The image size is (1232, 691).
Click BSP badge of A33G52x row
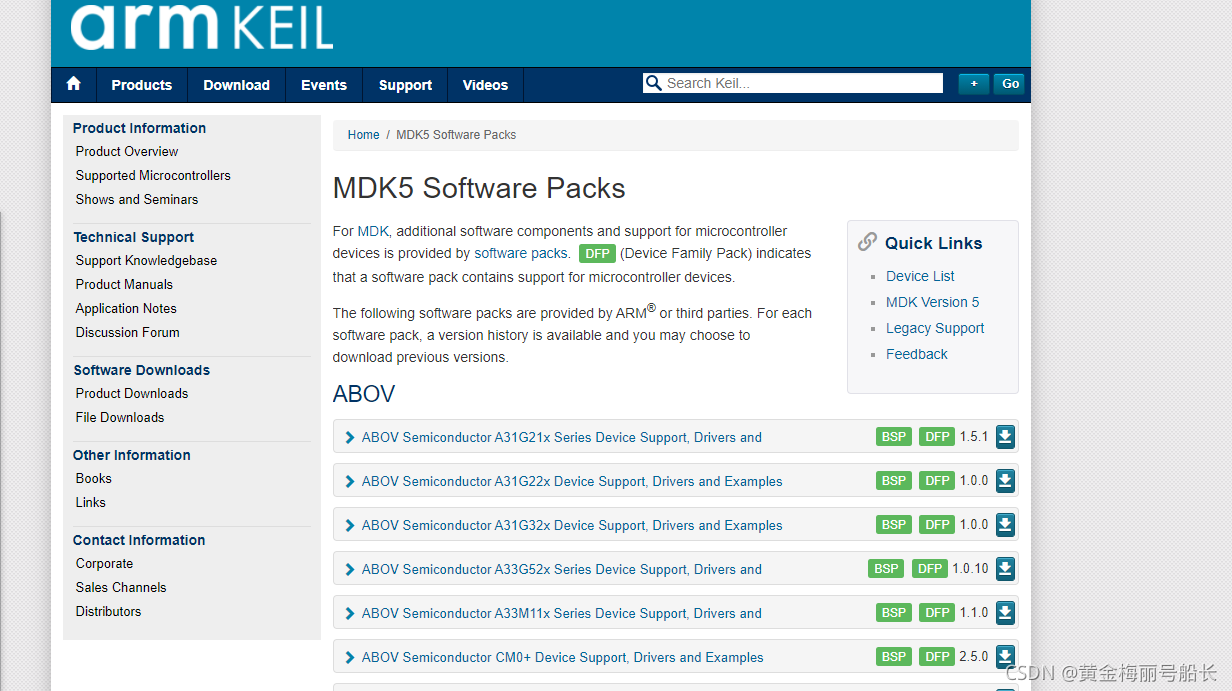pyautogui.click(x=886, y=569)
